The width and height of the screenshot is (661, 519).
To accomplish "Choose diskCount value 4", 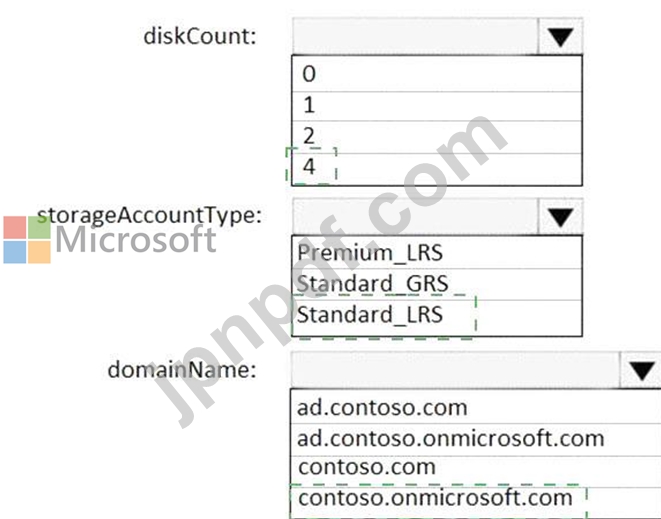I will point(437,169).
